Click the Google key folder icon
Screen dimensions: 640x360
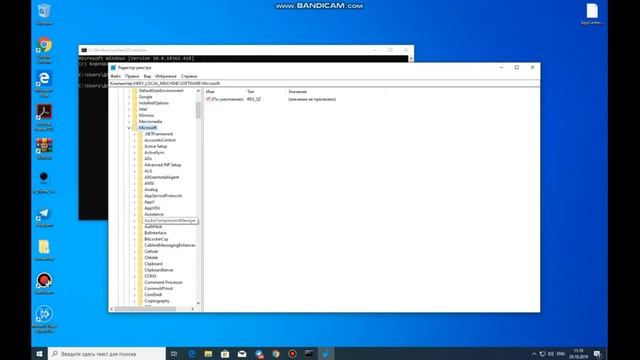(135, 97)
